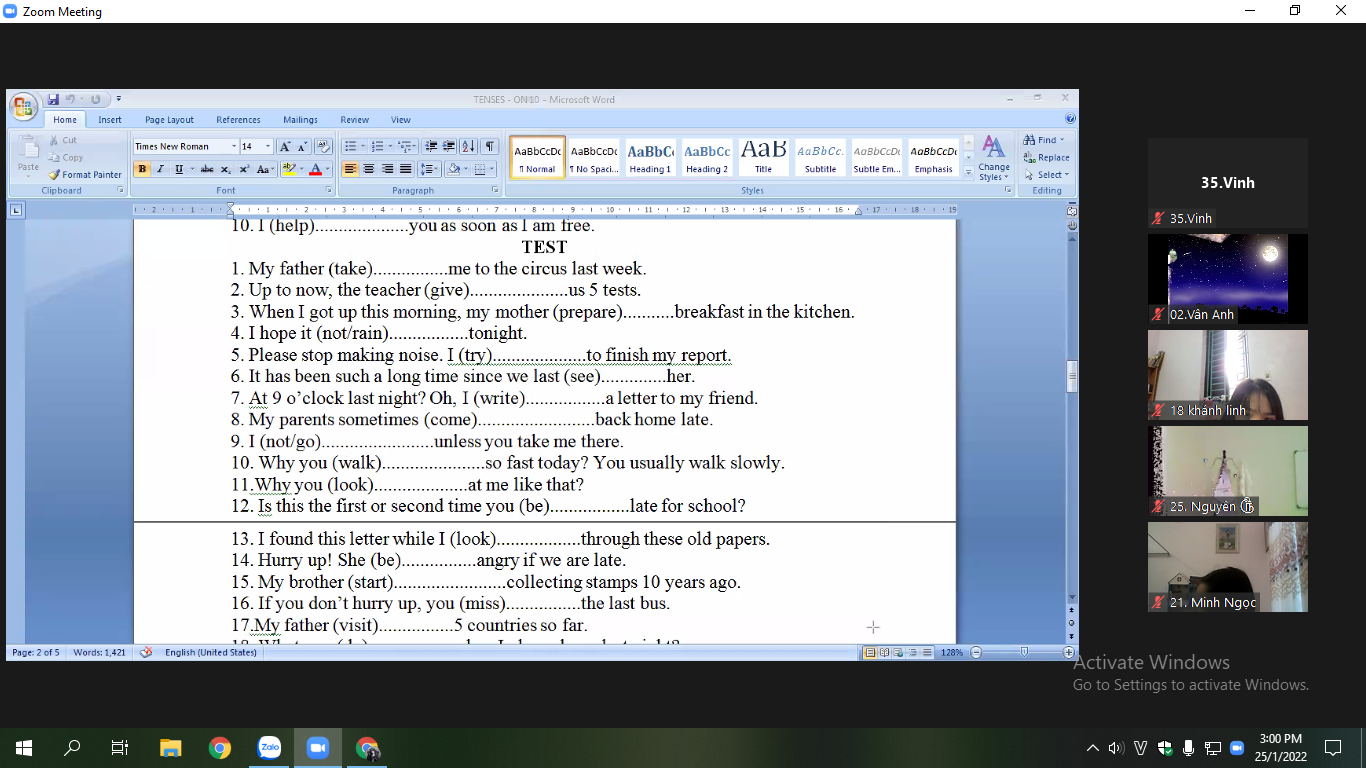Toggle Underline formatting
This screenshot has width=1366, height=768.
[178, 169]
